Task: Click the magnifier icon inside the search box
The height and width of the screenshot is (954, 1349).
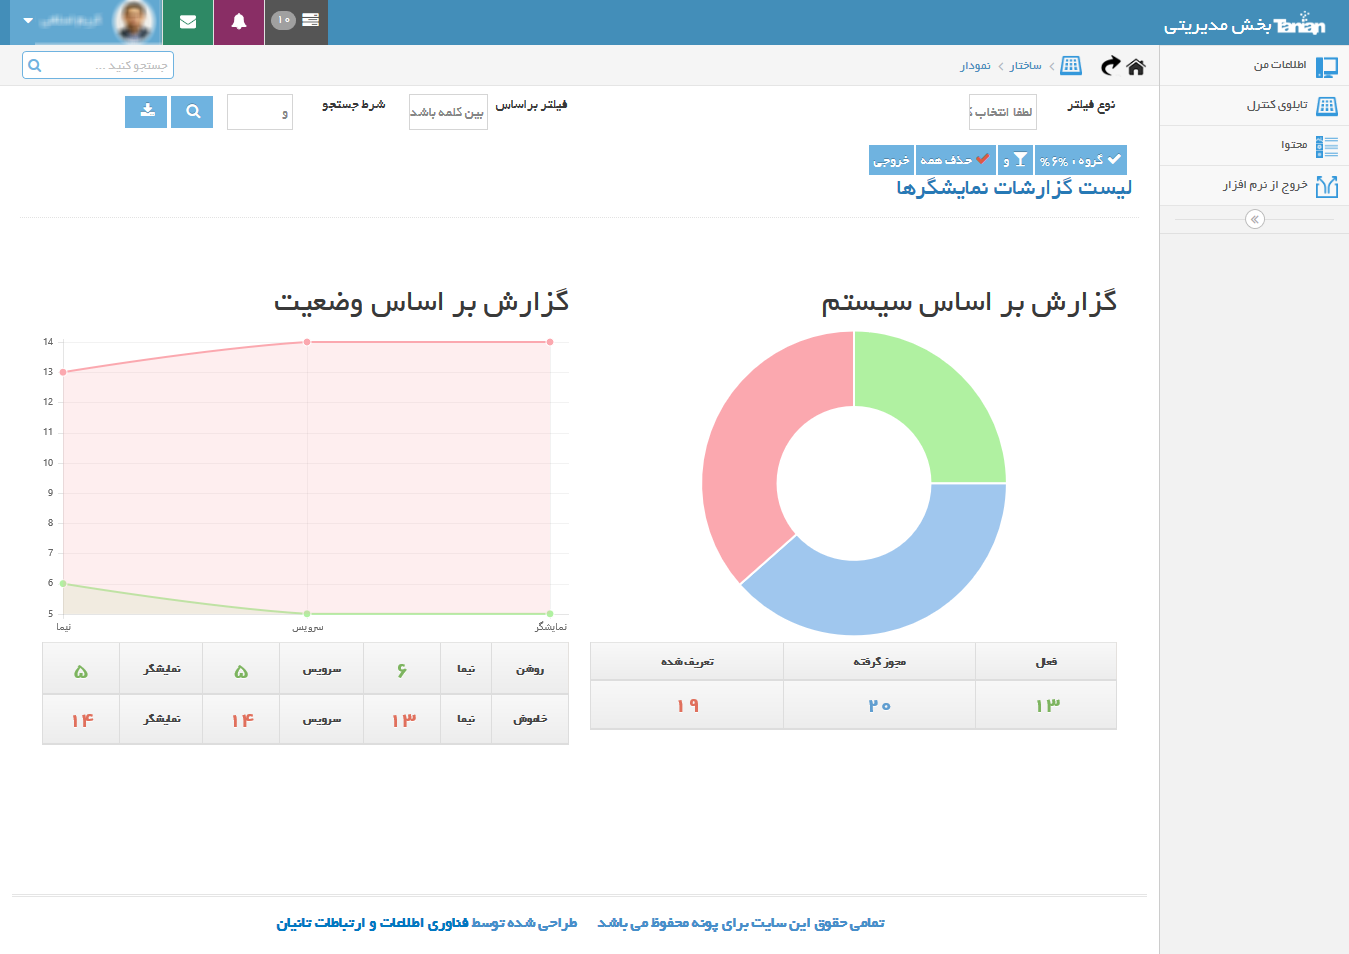Action: pos(35,66)
